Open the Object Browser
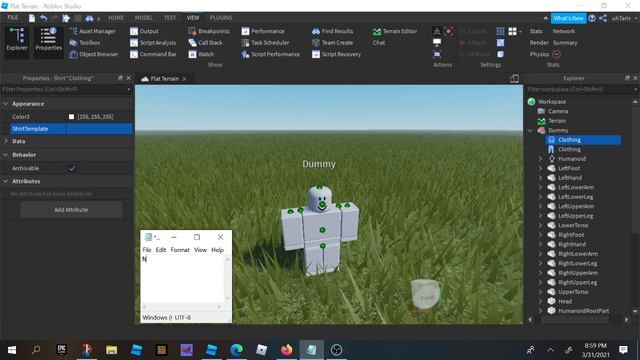 point(94,54)
